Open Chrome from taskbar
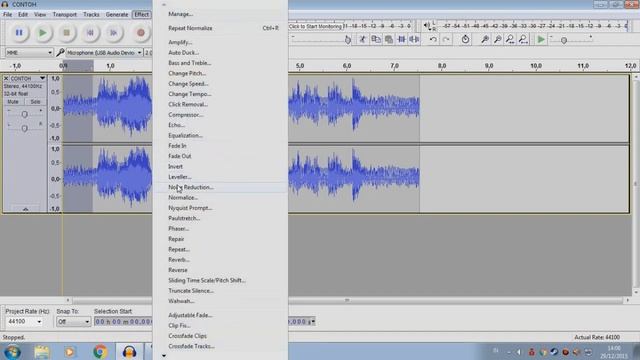Image resolution: width=640 pixels, height=360 pixels. click(x=100, y=352)
